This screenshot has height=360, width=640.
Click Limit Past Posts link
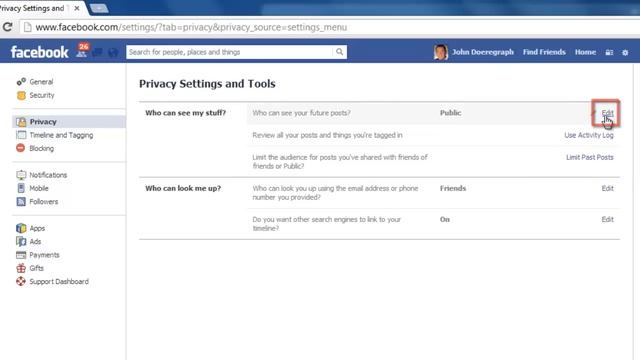click(590, 157)
